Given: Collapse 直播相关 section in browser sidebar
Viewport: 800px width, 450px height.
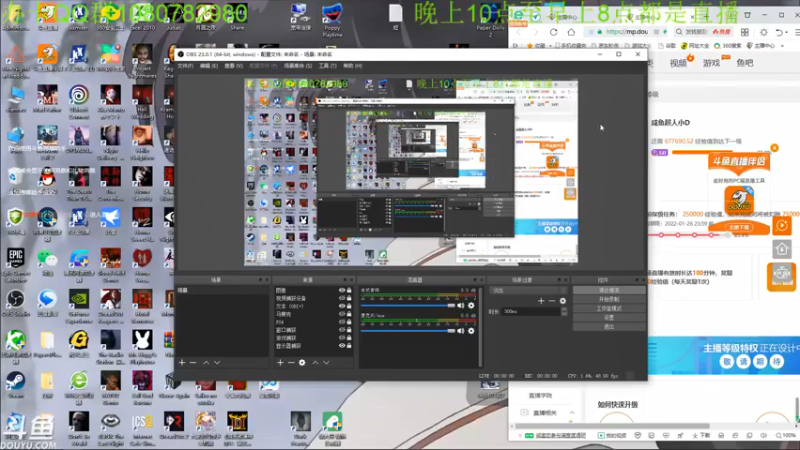Looking at the screenshot, I should (x=572, y=412).
